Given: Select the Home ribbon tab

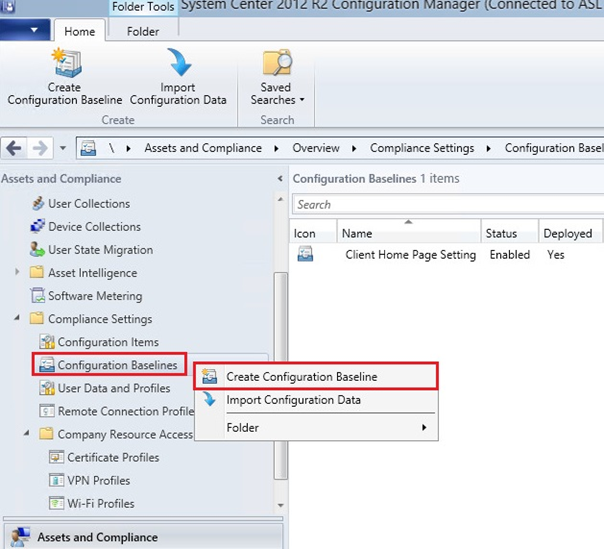Looking at the screenshot, I should coord(79,31).
